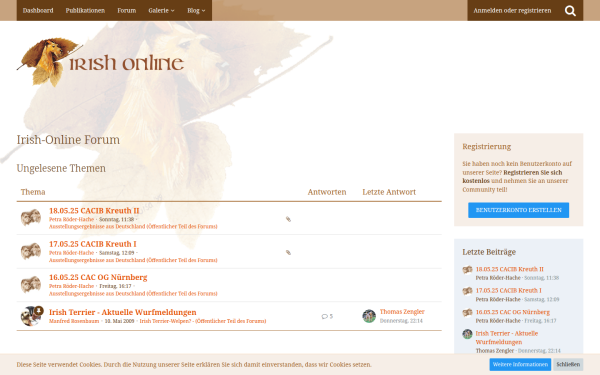Click the Thema column header
This screenshot has height=375, width=600.
33,192
